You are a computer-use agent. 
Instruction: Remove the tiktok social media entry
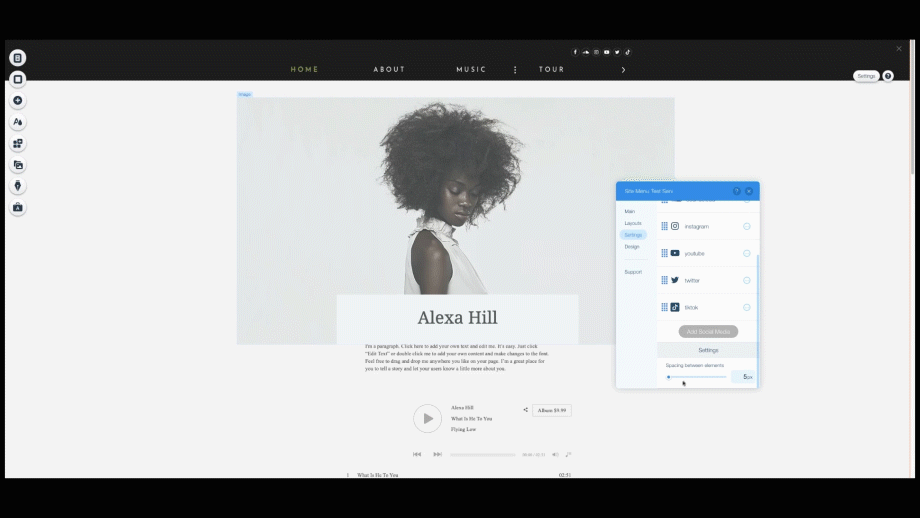(x=747, y=307)
